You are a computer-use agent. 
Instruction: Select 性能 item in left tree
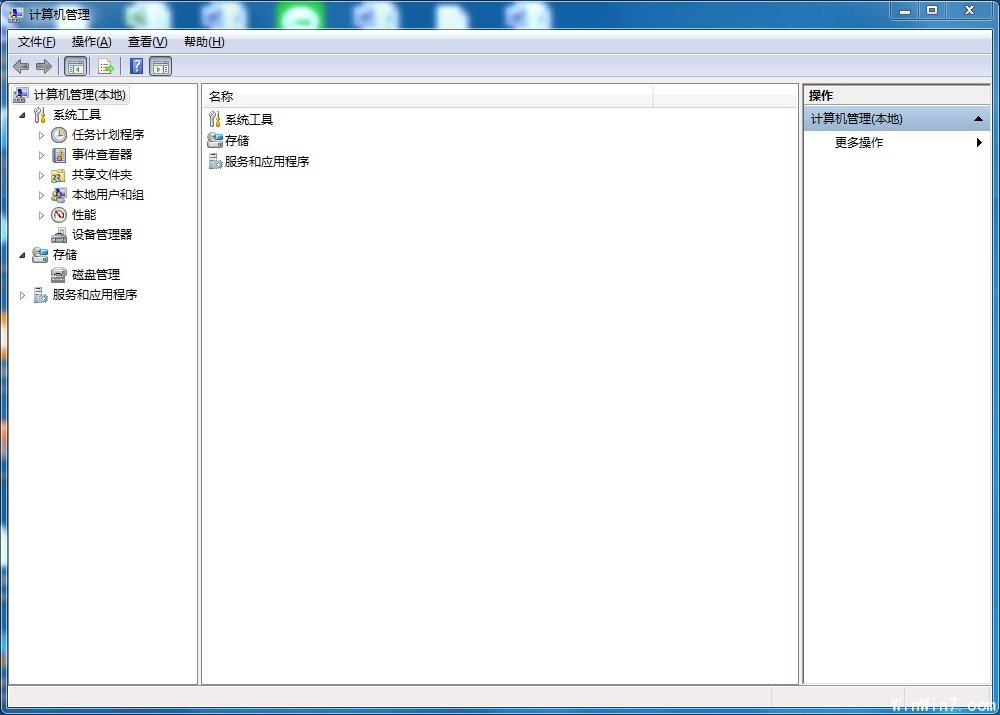[x=84, y=215]
